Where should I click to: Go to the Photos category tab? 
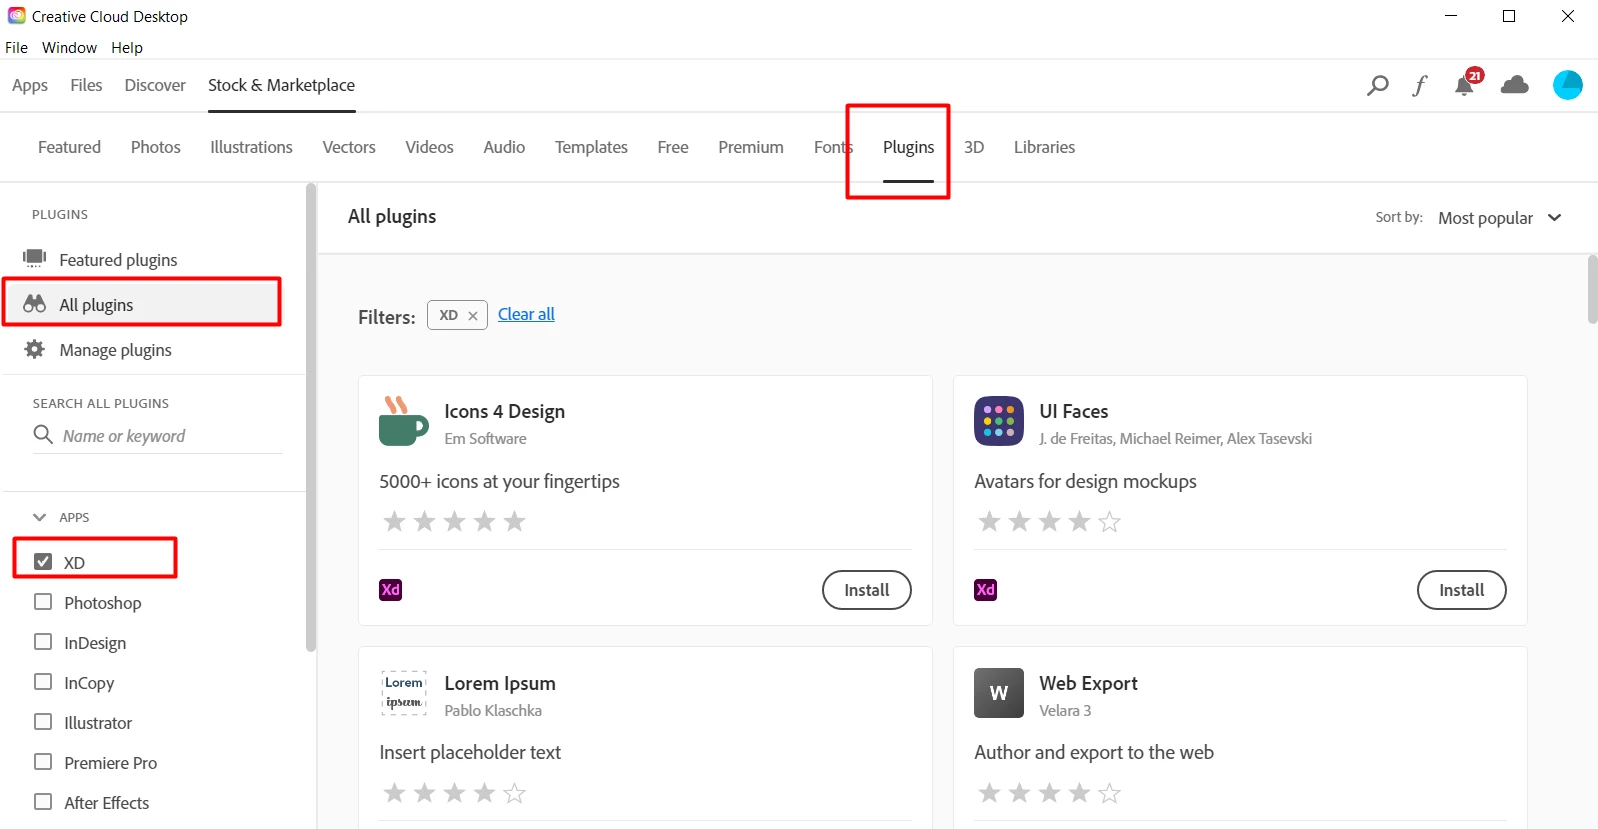[x=156, y=147]
